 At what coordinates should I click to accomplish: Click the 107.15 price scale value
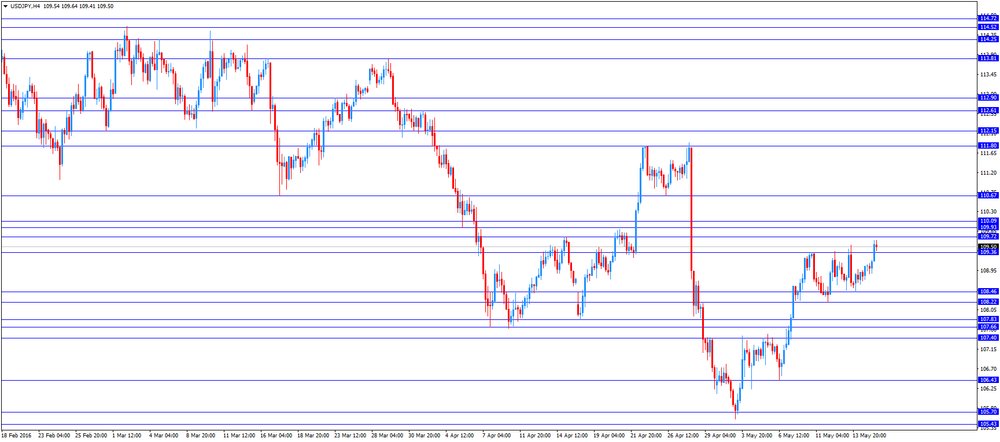(x=988, y=350)
